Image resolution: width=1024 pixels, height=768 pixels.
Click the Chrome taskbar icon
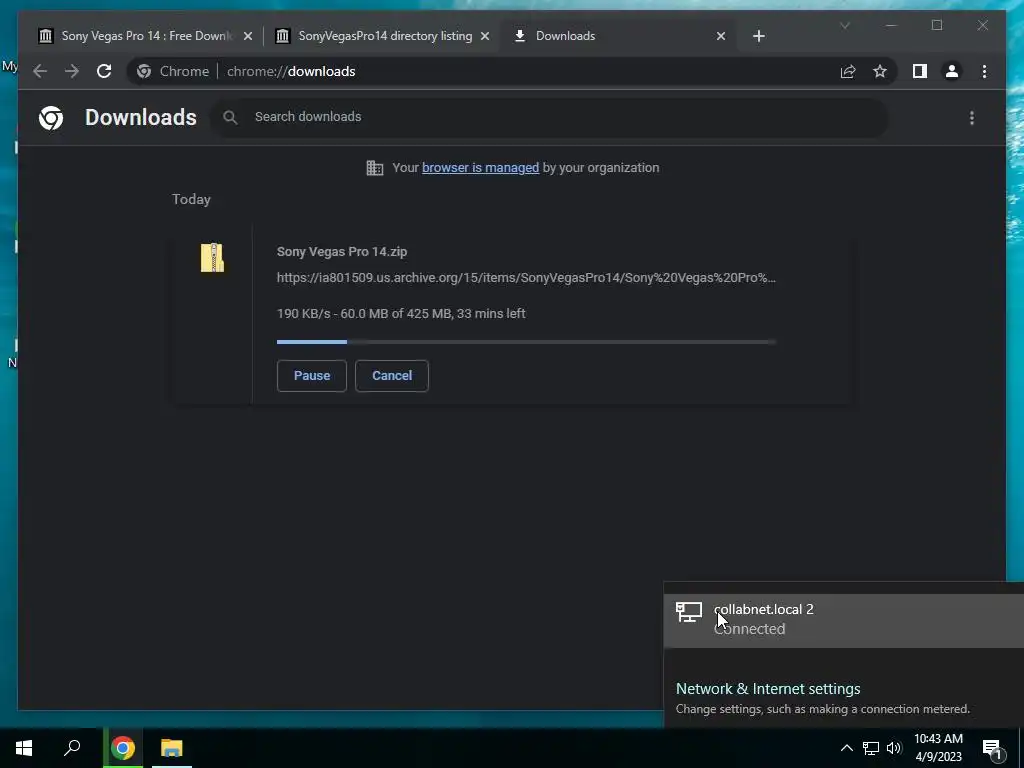coord(123,748)
